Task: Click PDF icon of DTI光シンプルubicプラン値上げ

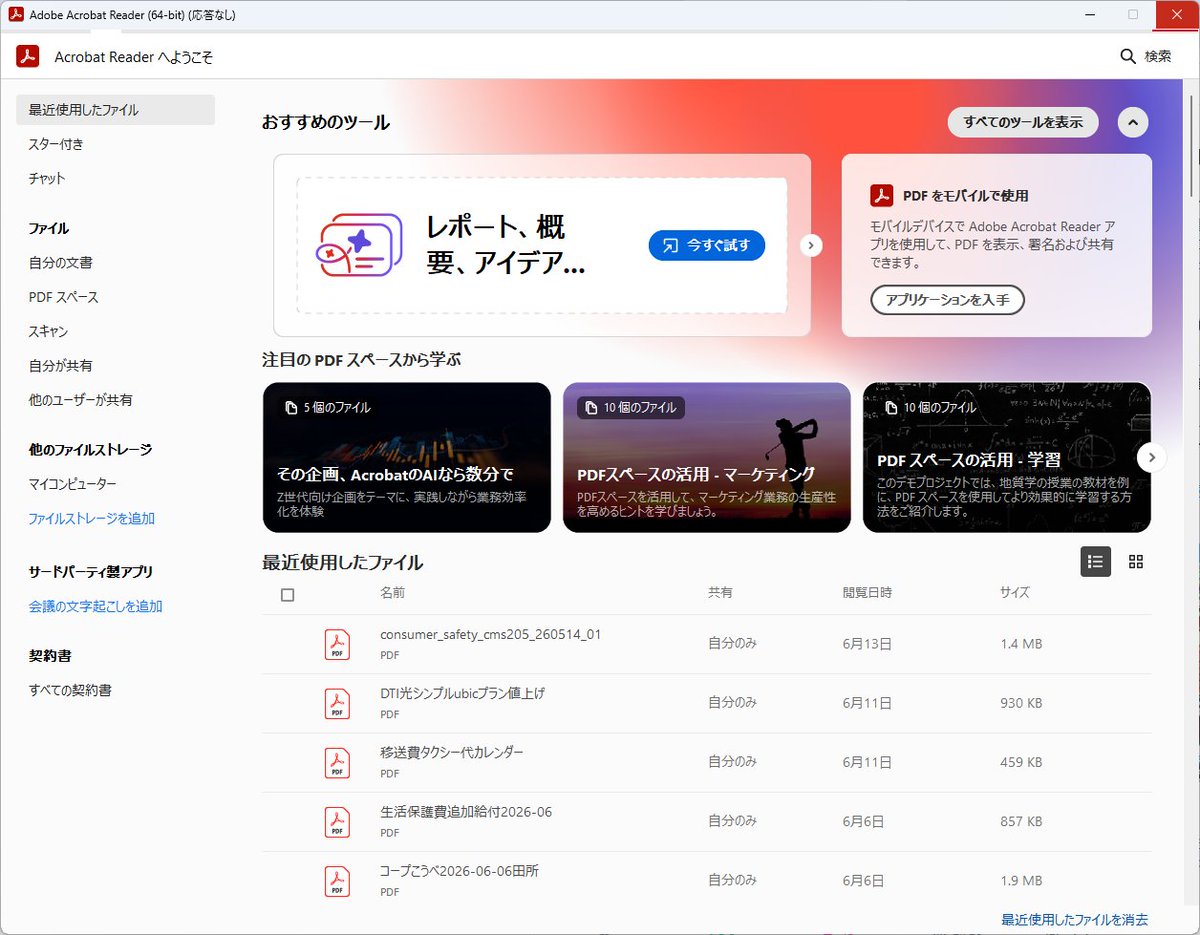Action: pos(337,703)
